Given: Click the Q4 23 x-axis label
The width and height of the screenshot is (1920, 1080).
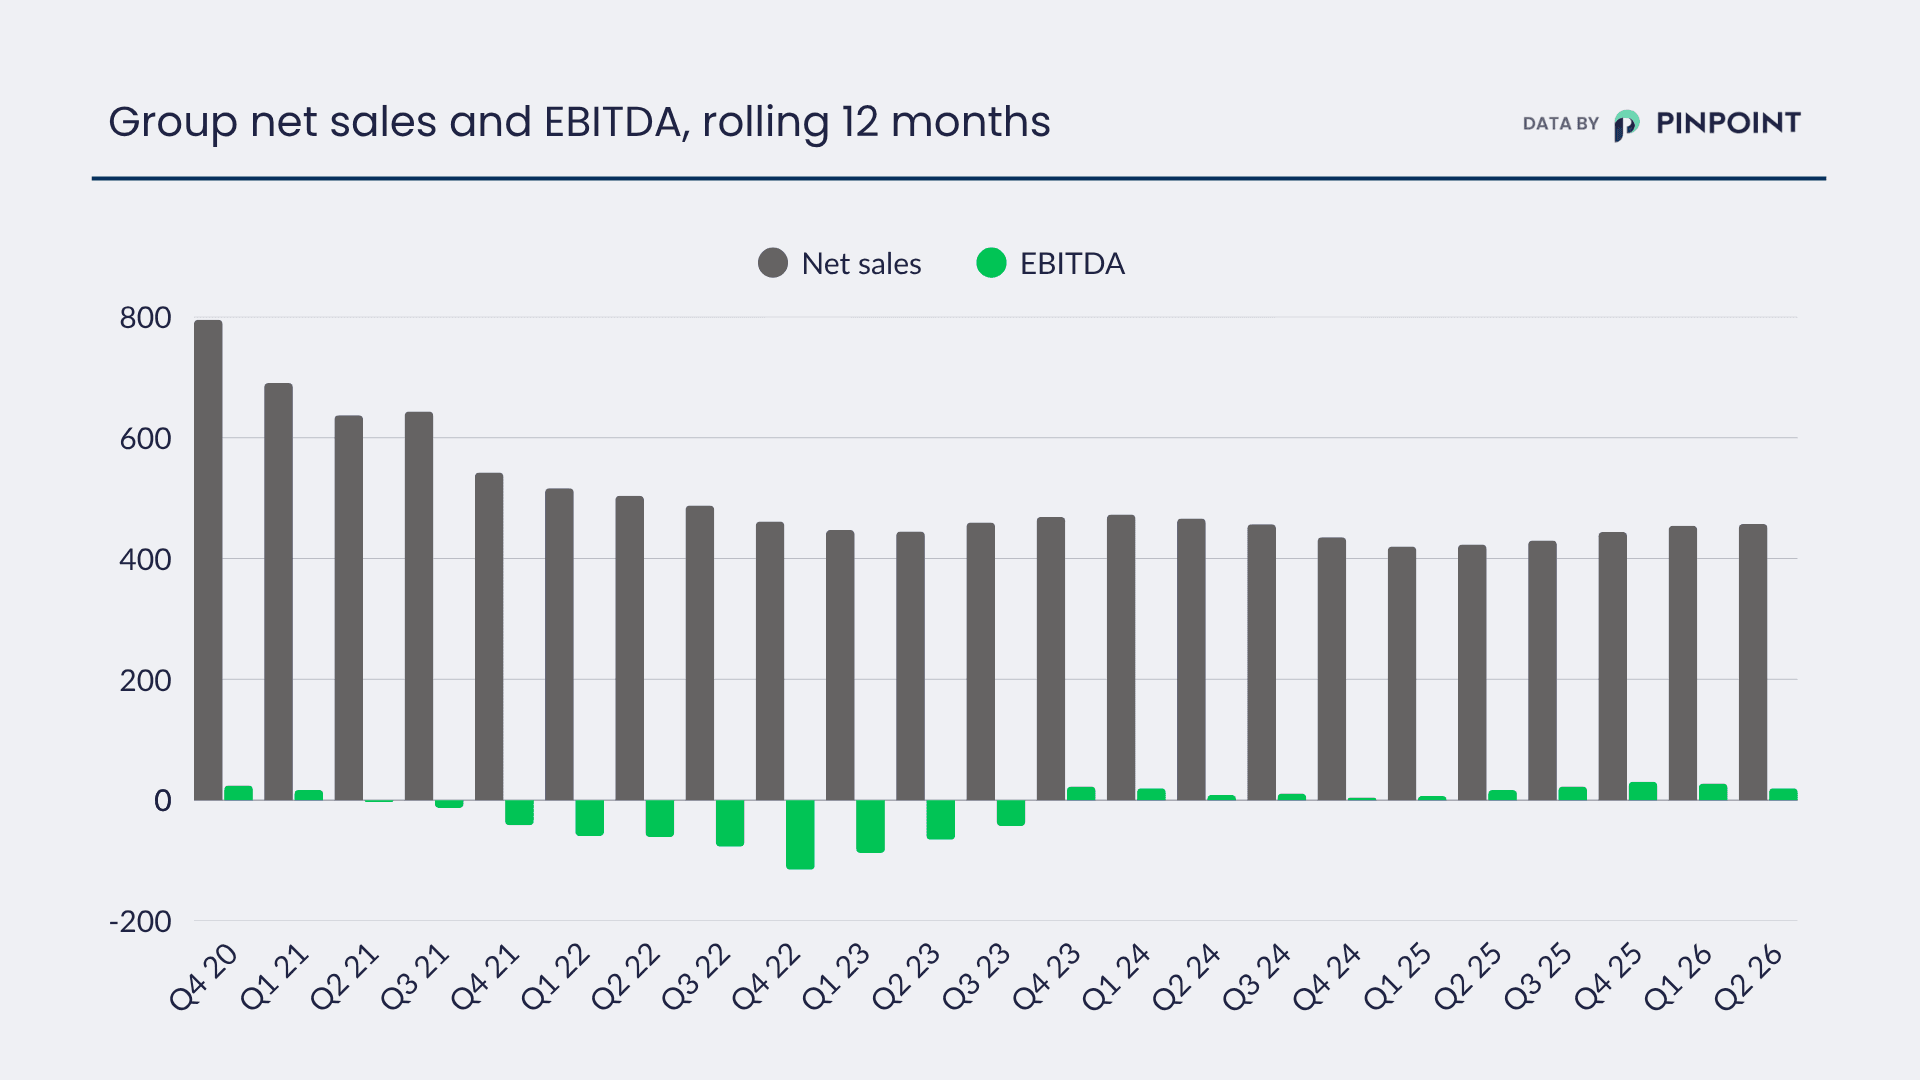Looking at the screenshot, I should click(x=1047, y=977).
